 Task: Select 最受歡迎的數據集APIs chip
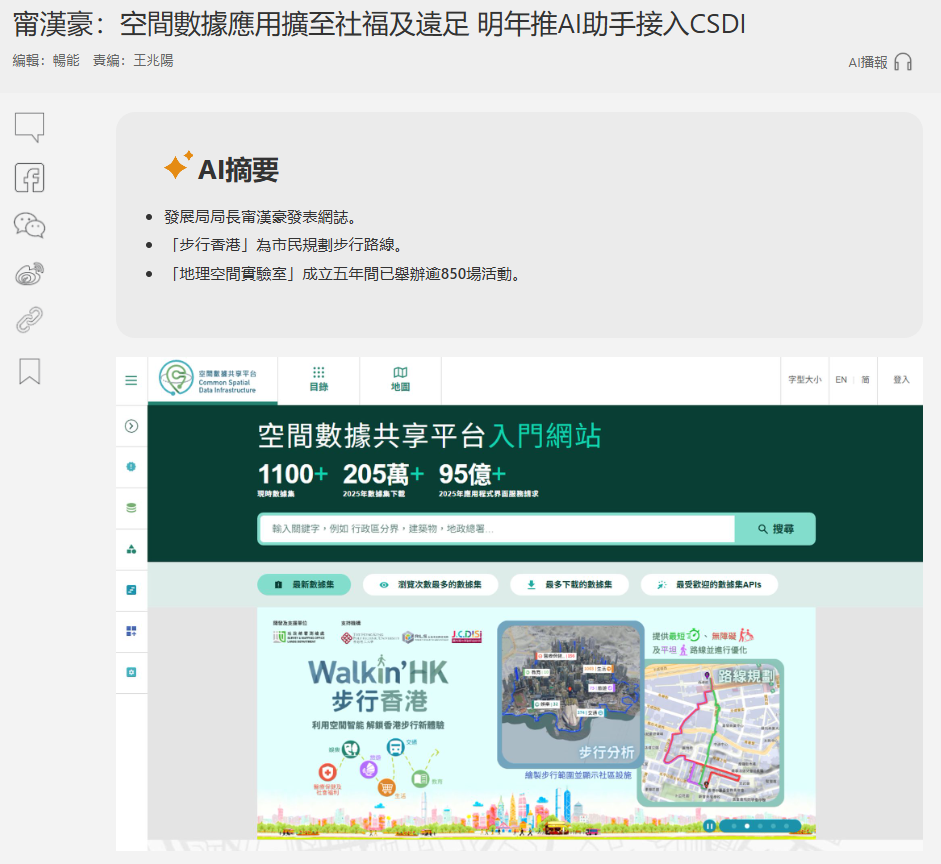(x=709, y=584)
